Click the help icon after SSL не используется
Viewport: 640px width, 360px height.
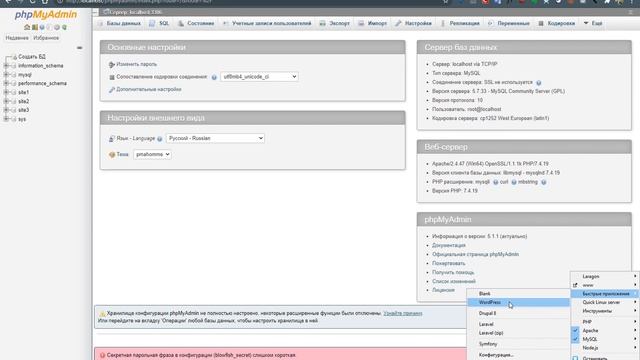click(538, 83)
